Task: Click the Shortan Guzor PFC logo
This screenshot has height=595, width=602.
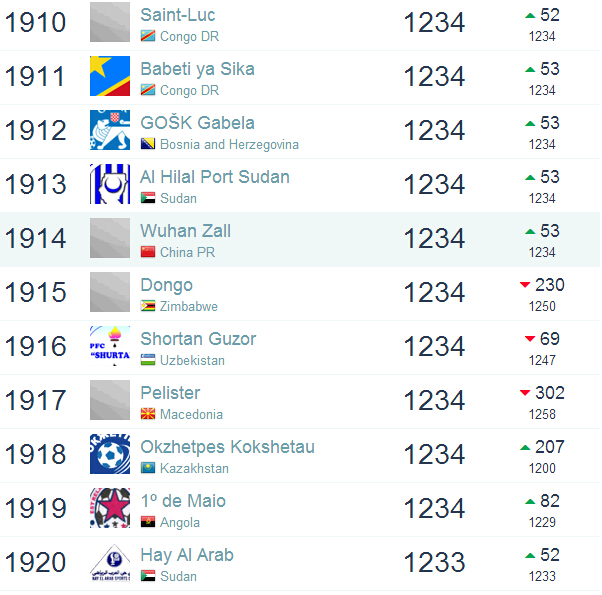Action: pyautogui.click(x=110, y=346)
